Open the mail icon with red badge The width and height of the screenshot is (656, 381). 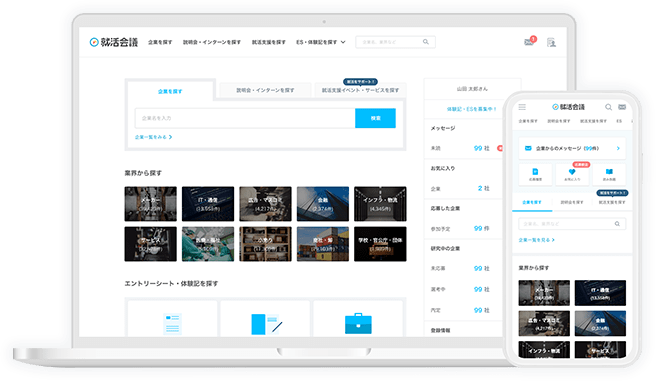click(x=530, y=41)
